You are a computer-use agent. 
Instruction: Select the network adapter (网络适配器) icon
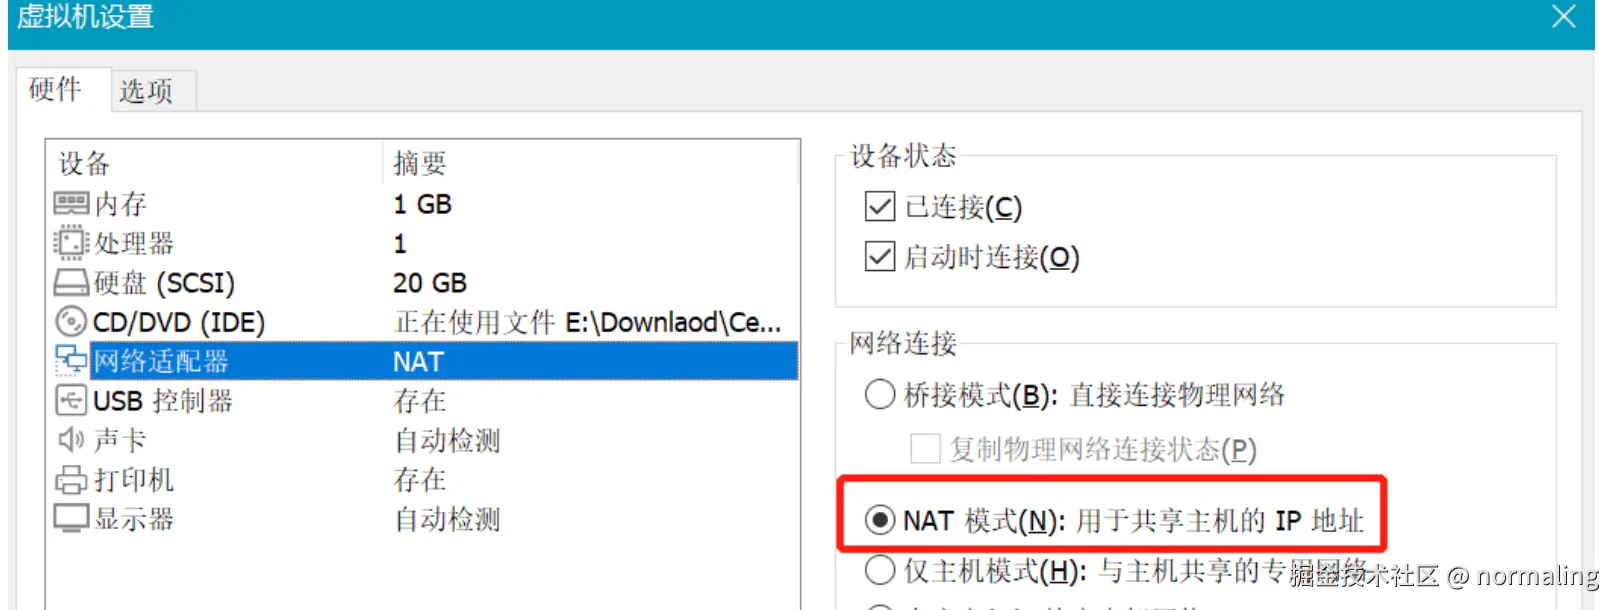coord(71,361)
